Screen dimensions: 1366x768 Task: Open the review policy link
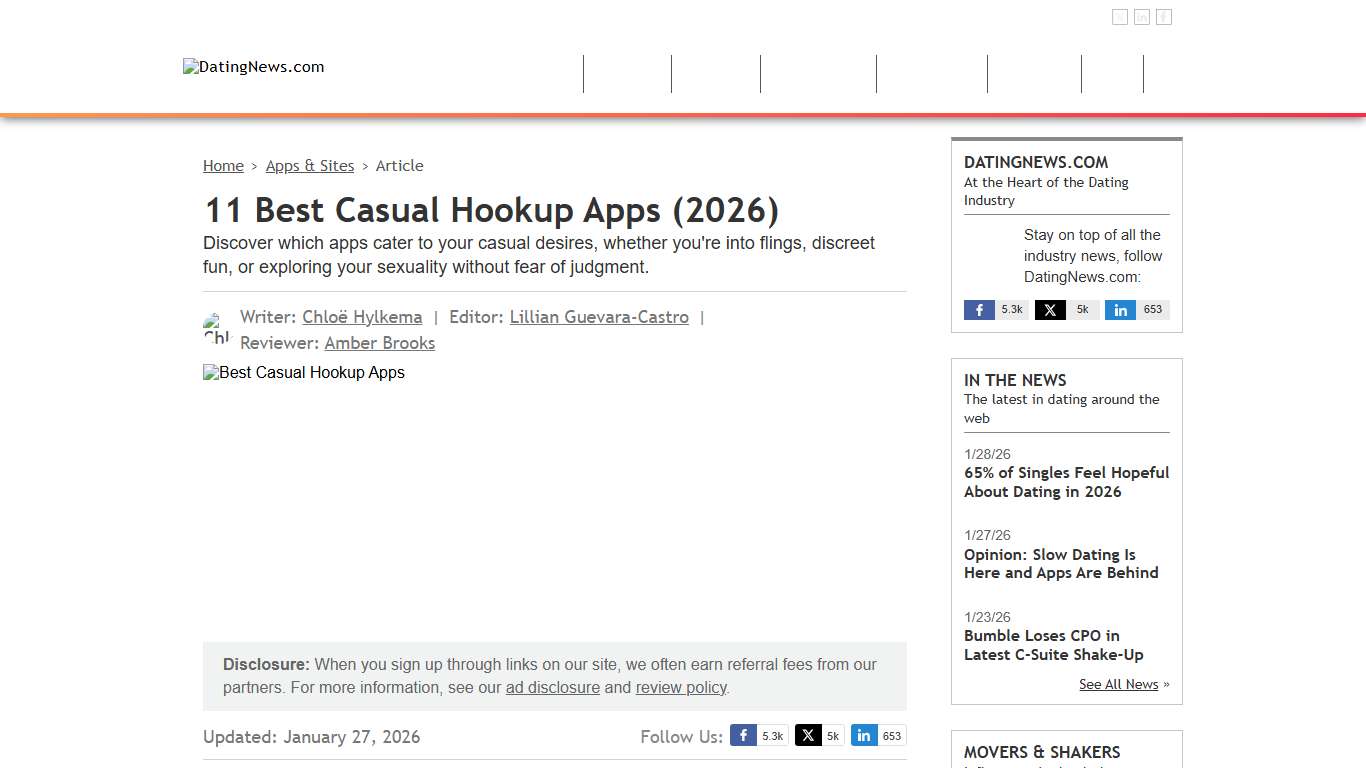tap(681, 687)
